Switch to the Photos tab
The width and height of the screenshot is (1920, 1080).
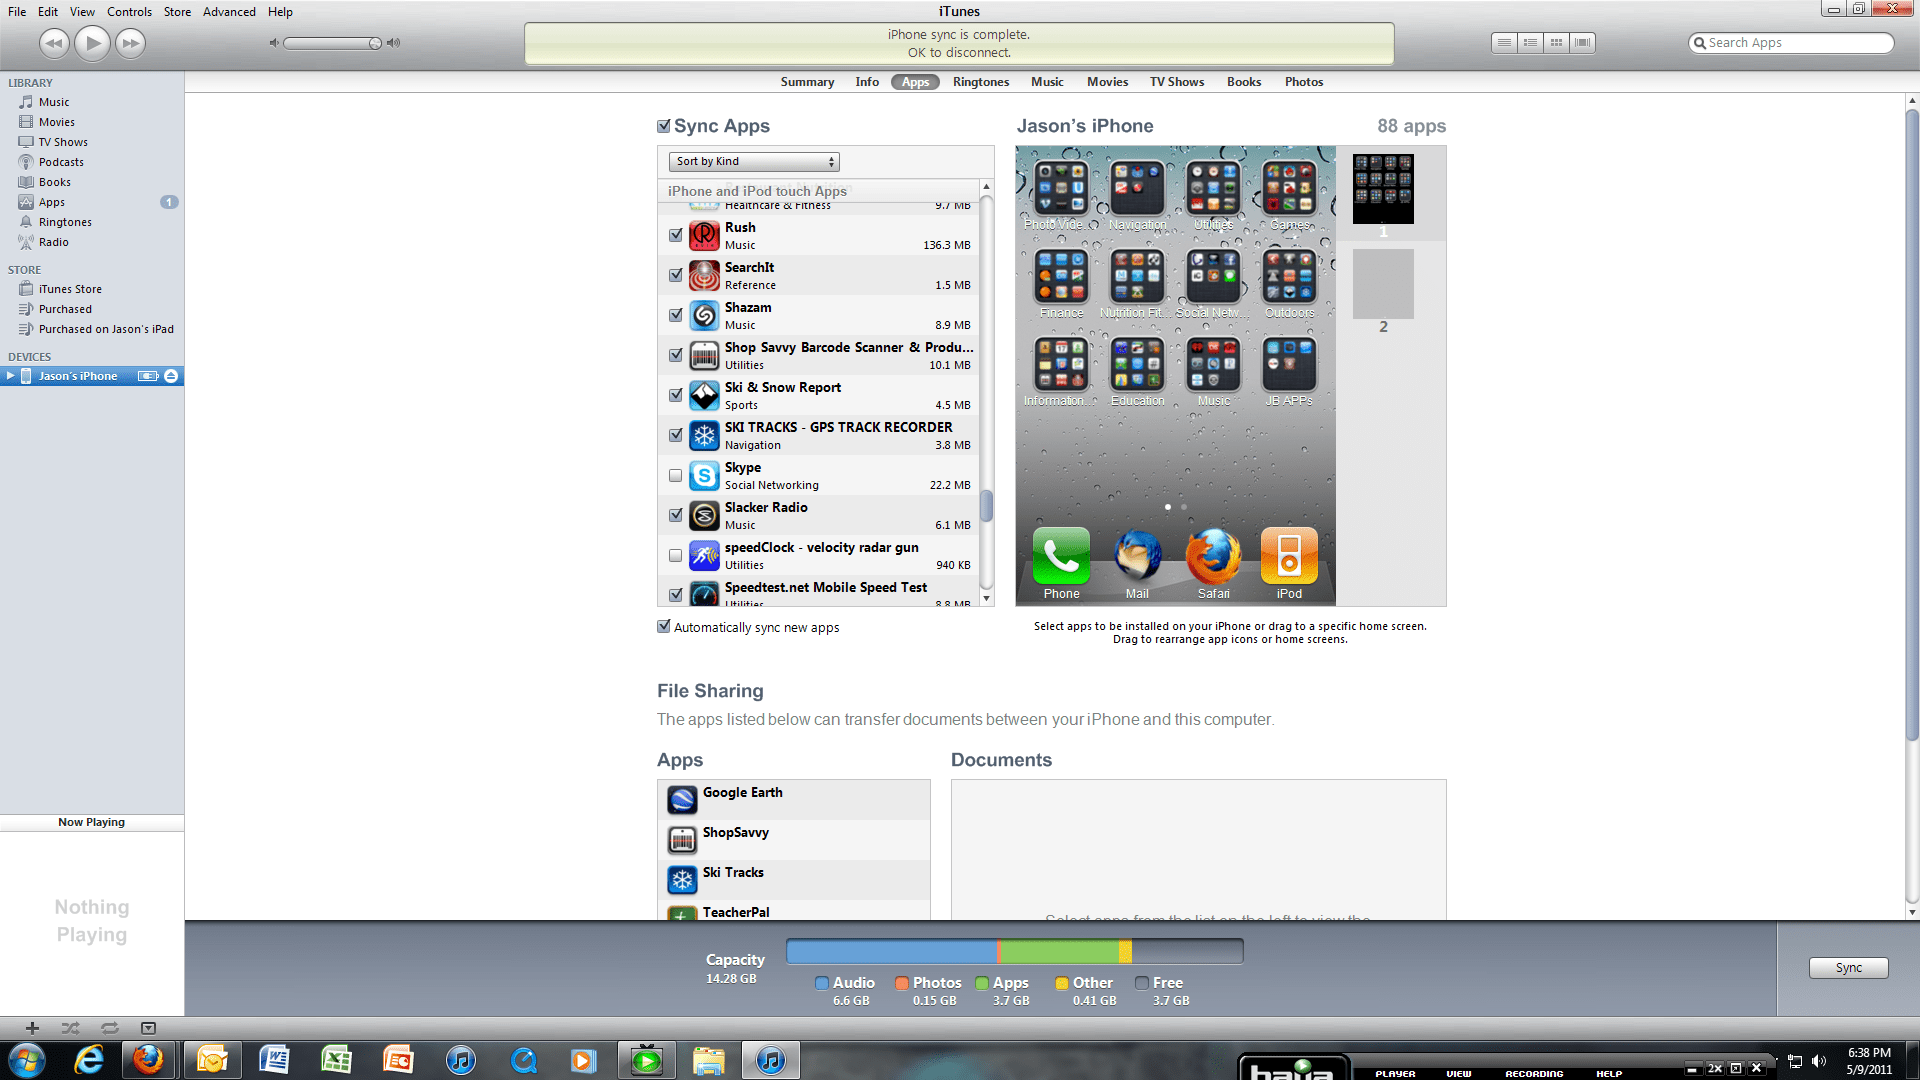(1303, 82)
